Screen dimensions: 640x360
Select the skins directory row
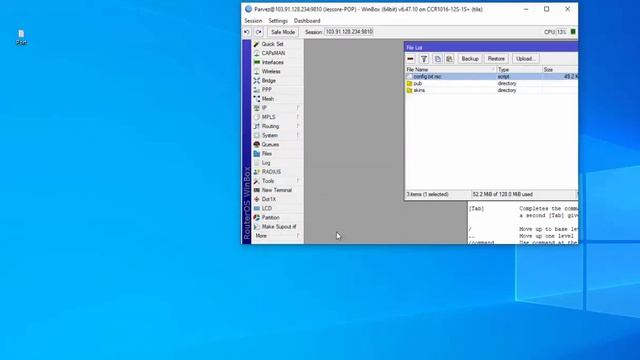pos(491,90)
